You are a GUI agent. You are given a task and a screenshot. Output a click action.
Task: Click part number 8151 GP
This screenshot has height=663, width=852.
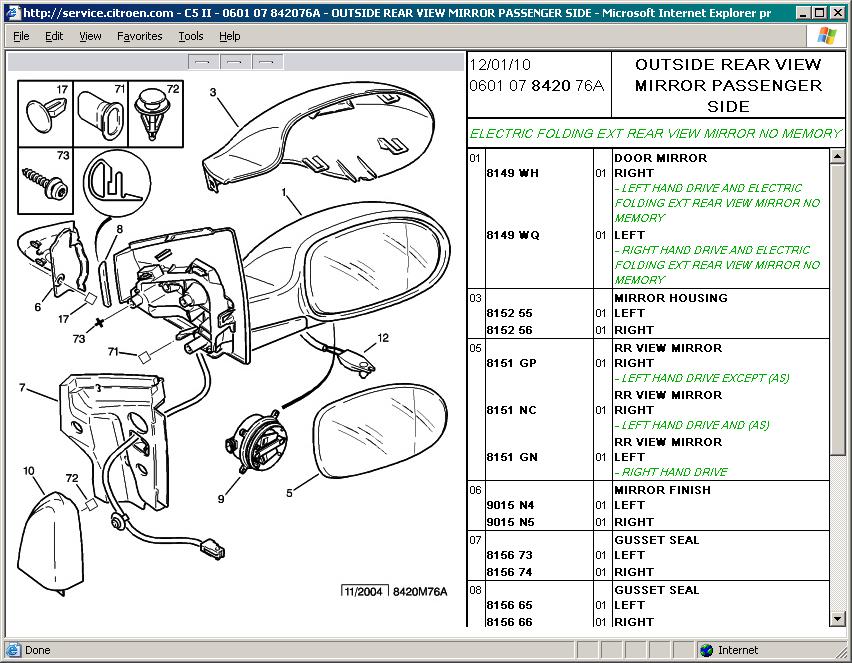pyautogui.click(x=511, y=363)
